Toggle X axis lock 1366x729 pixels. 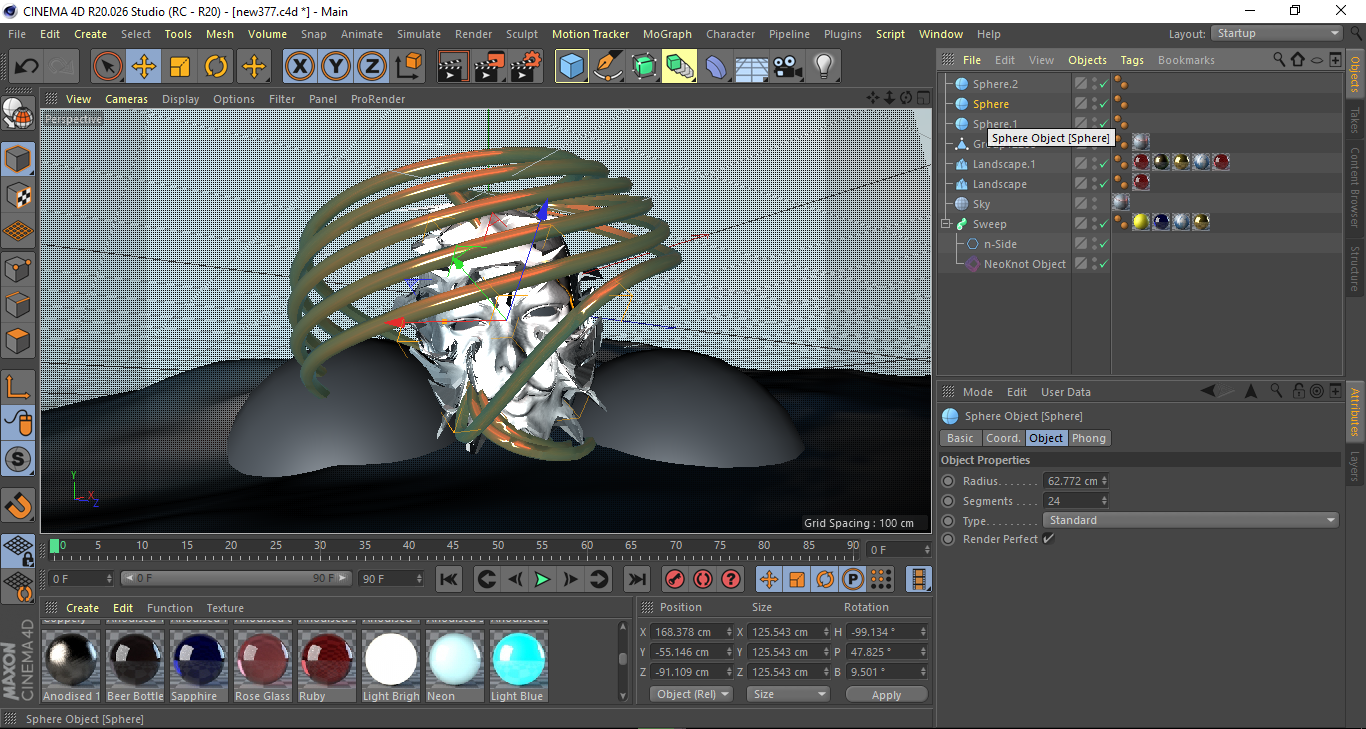(x=299, y=67)
